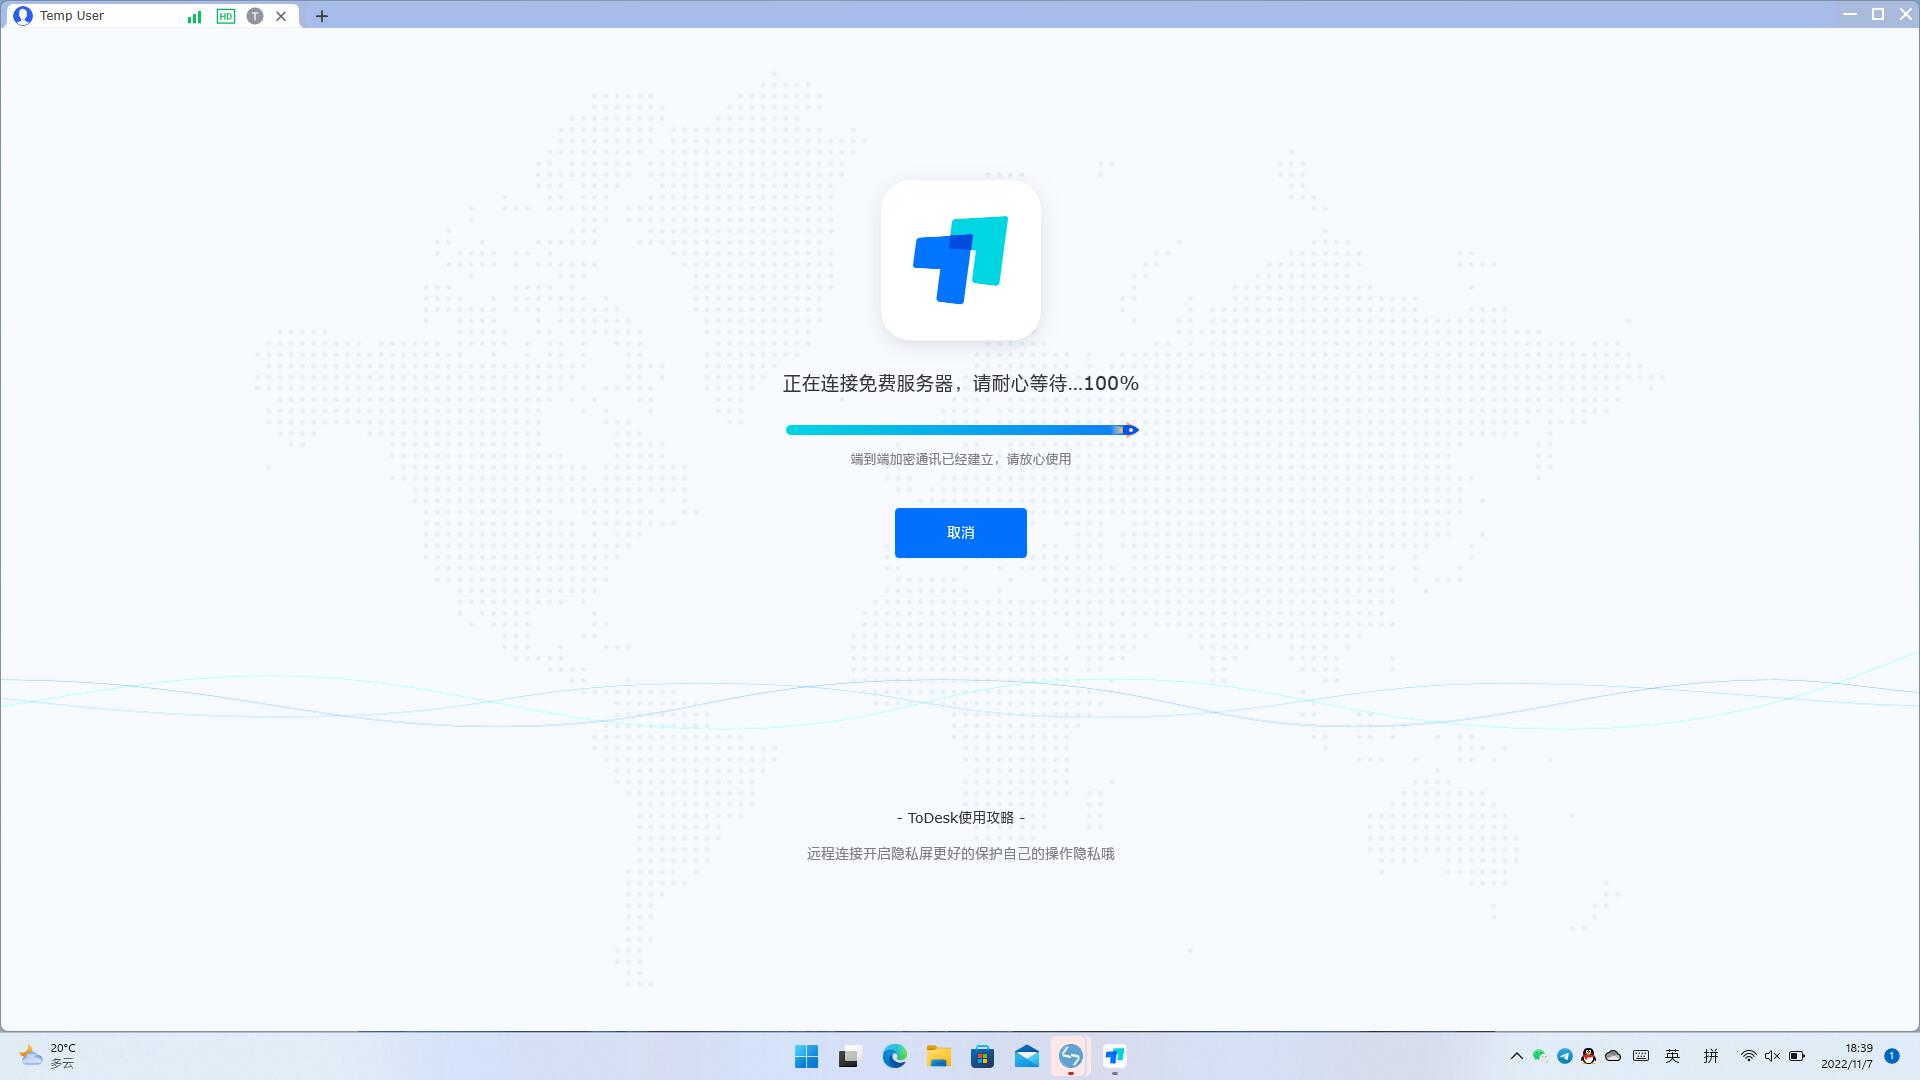Maximize the ToDesk window

pos(1878,14)
